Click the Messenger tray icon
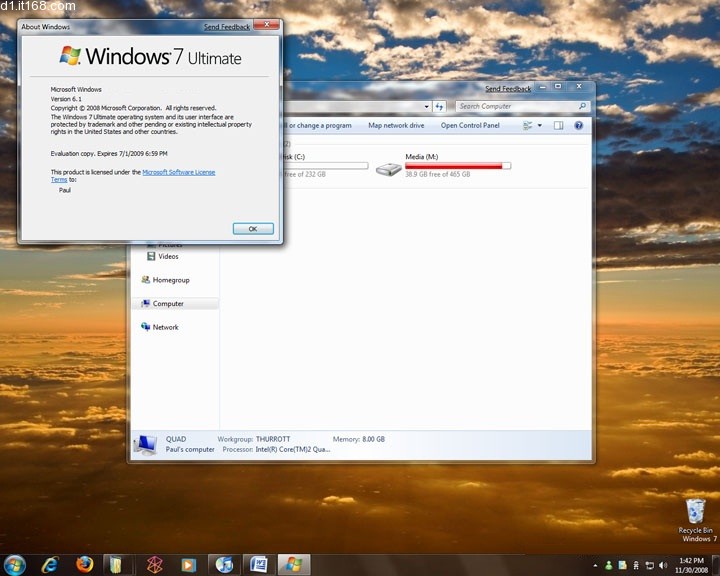 609,565
